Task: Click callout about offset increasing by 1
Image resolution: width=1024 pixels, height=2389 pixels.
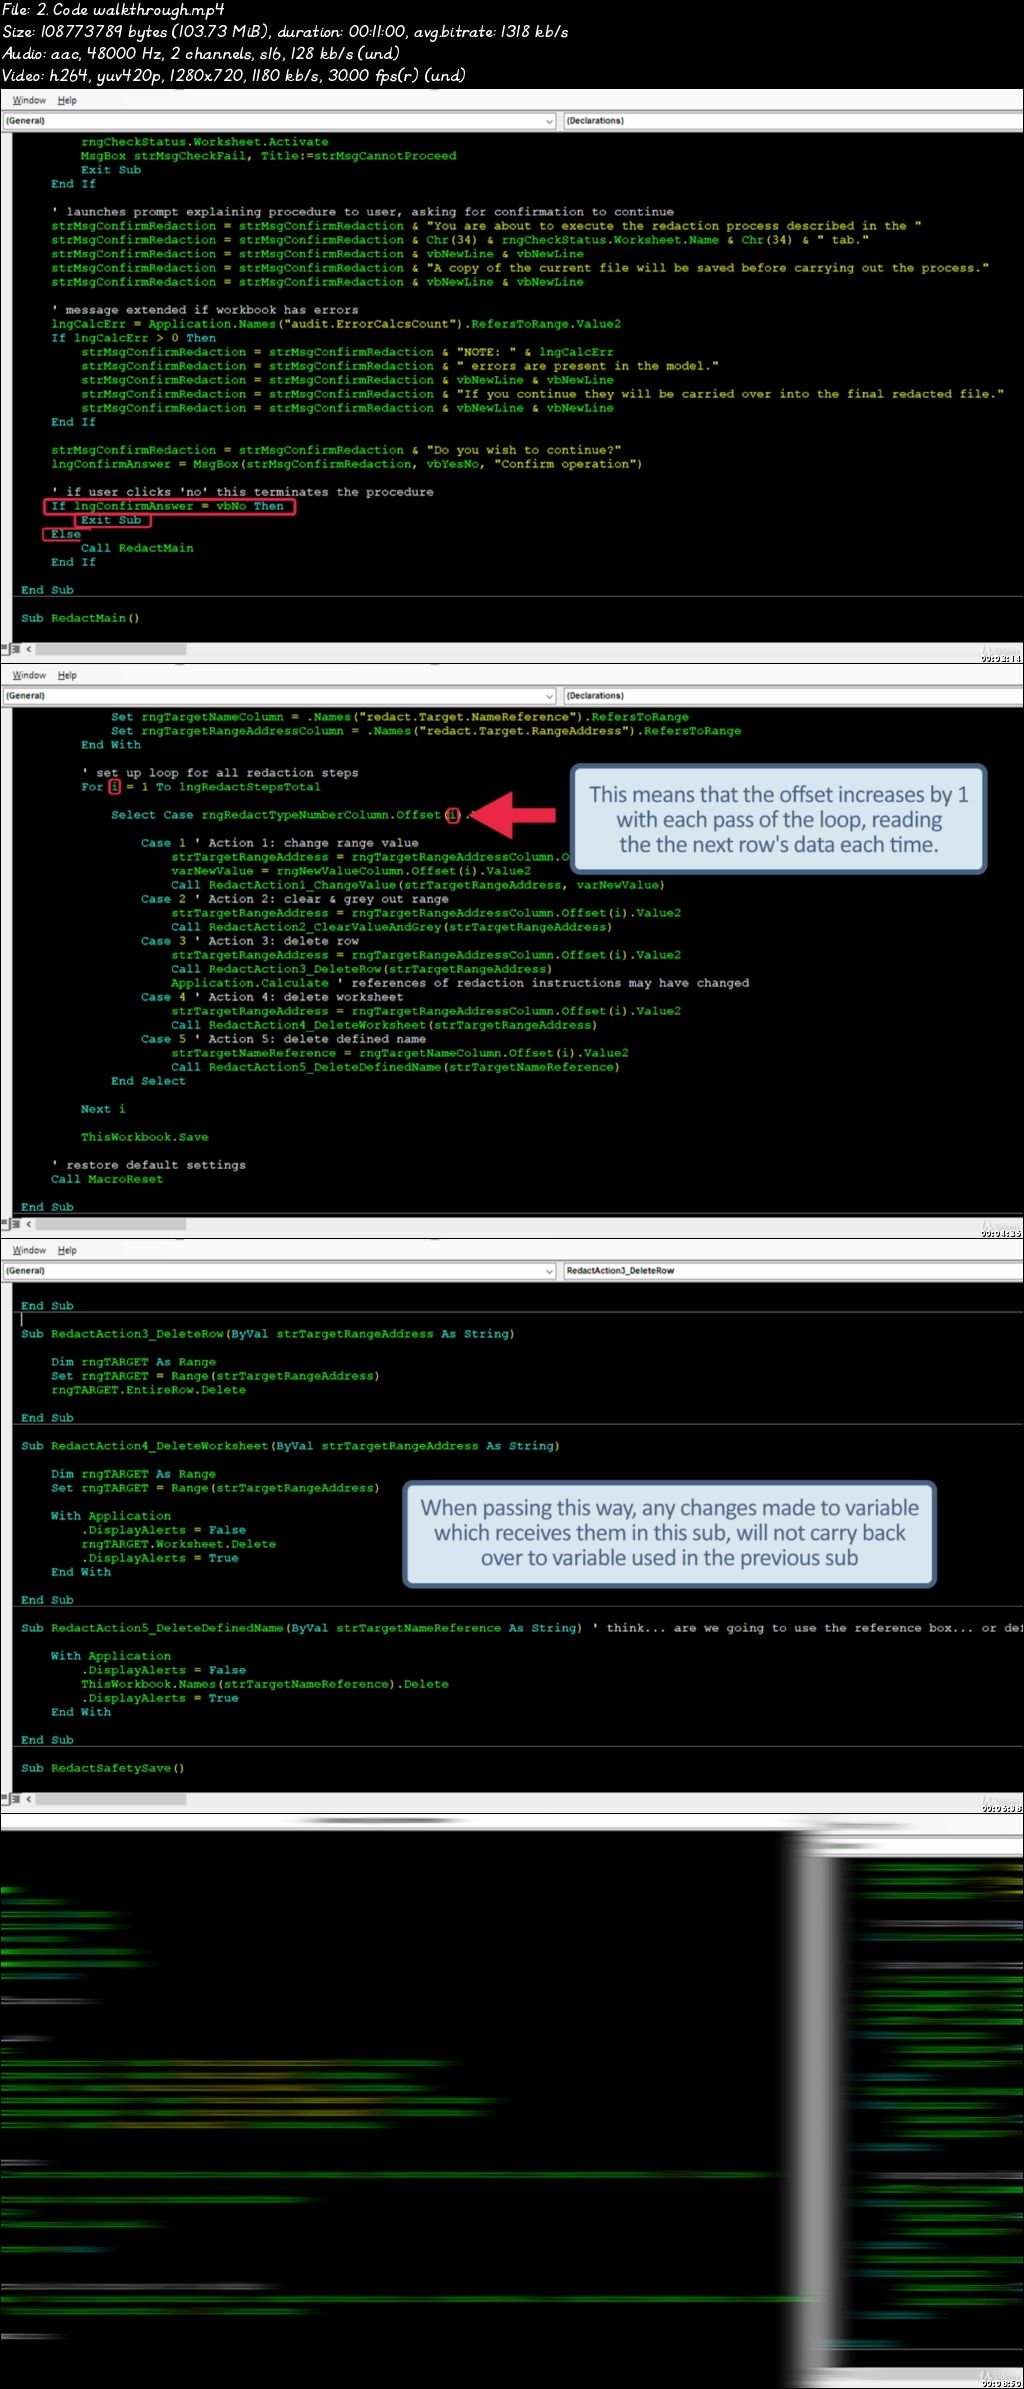Action: [x=778, y=820]
